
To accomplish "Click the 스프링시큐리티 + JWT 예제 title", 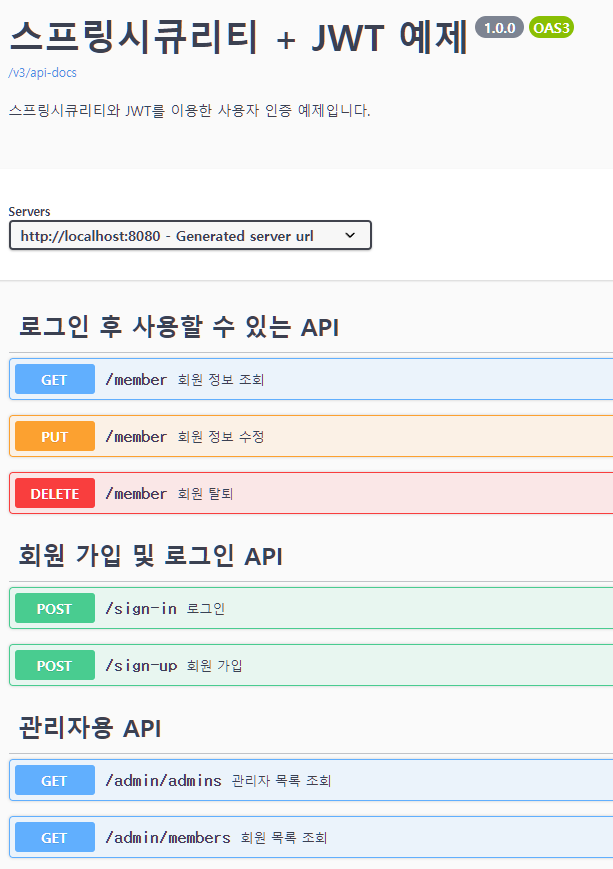I will 239,37.
